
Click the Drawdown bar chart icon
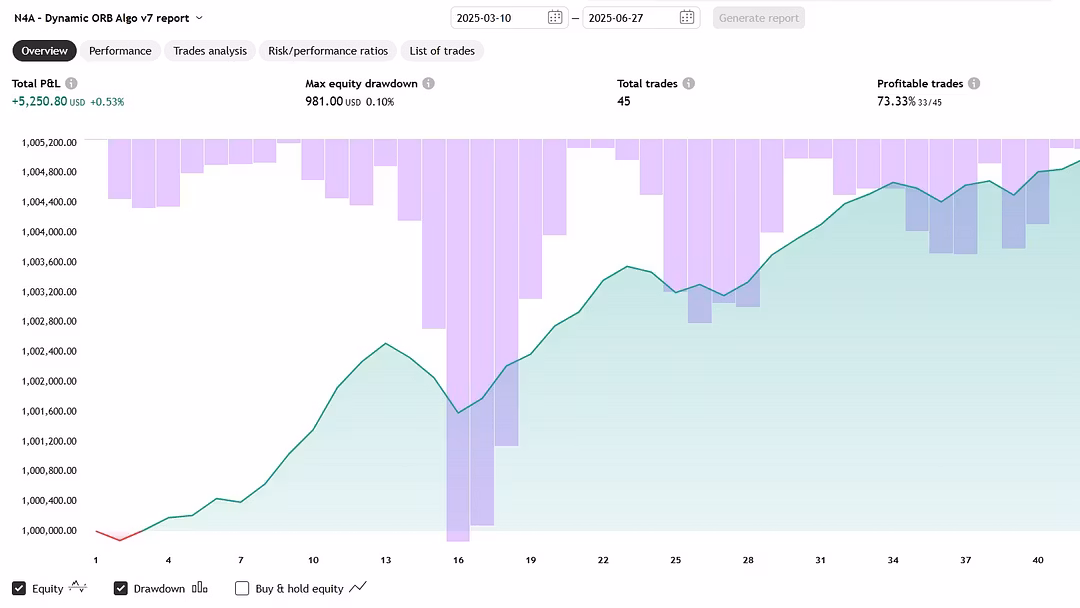pos(200,587)
